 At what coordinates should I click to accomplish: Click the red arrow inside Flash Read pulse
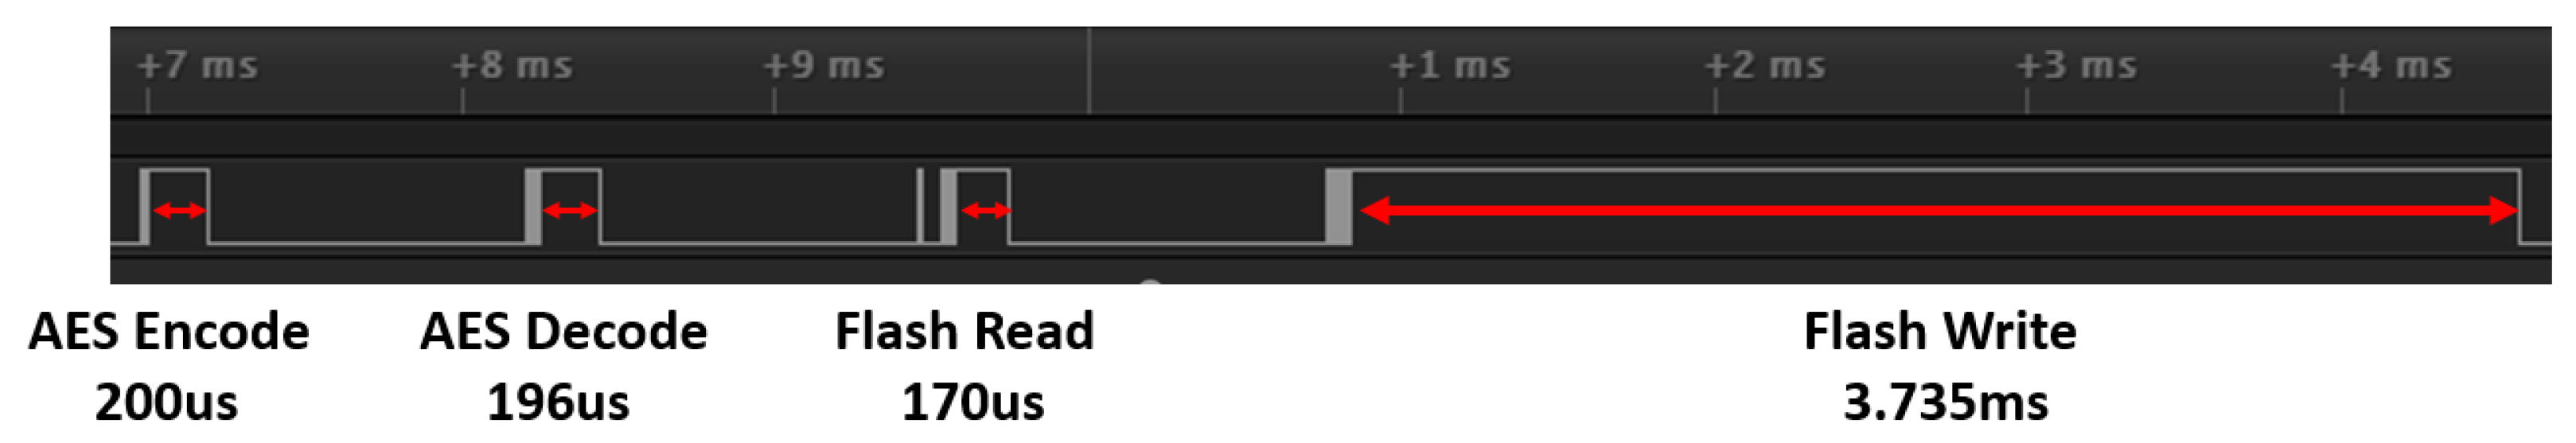[x=986, y=210]
